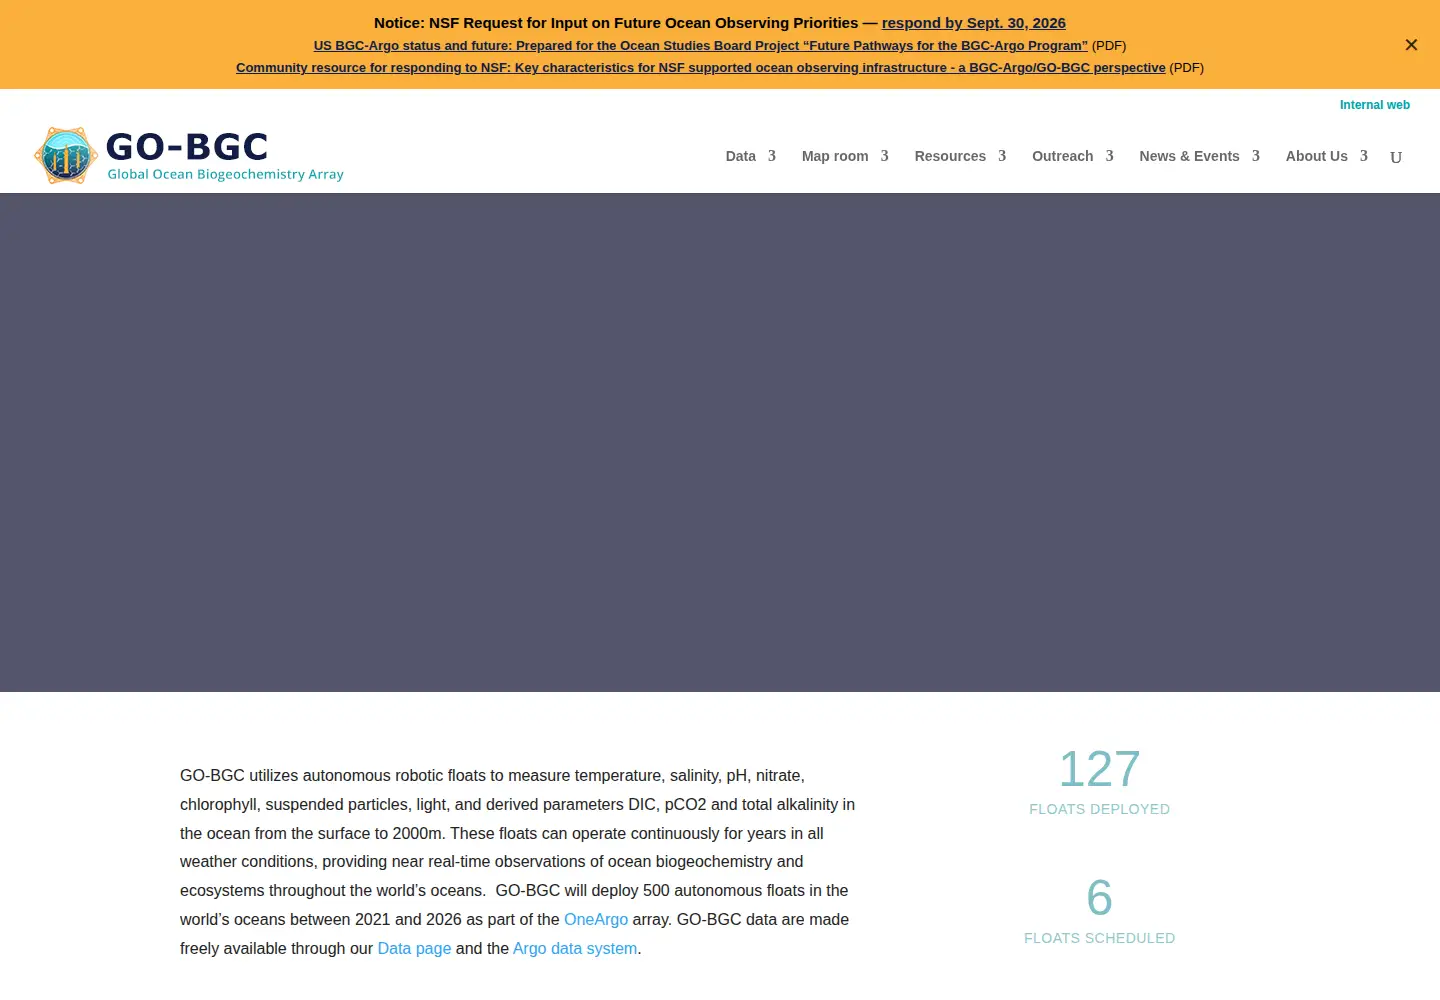Go to homepage via the GO-BGC logo
Viewport: 1440px width, 1000px height.
[189, 155]
